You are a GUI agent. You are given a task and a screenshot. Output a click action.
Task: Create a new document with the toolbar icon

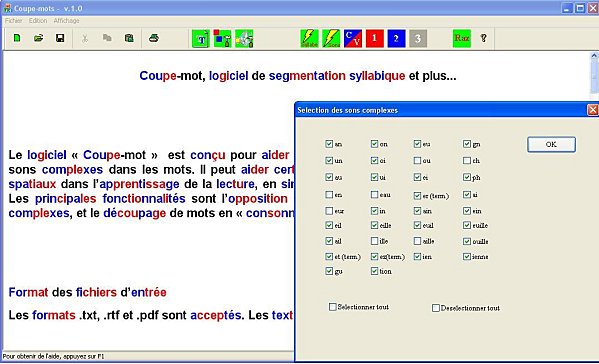17,38
